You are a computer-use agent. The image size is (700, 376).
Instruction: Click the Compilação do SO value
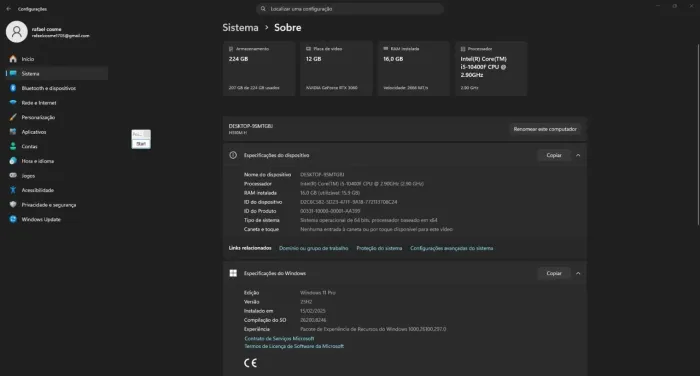pyautogui.click(x=313, y=320)
